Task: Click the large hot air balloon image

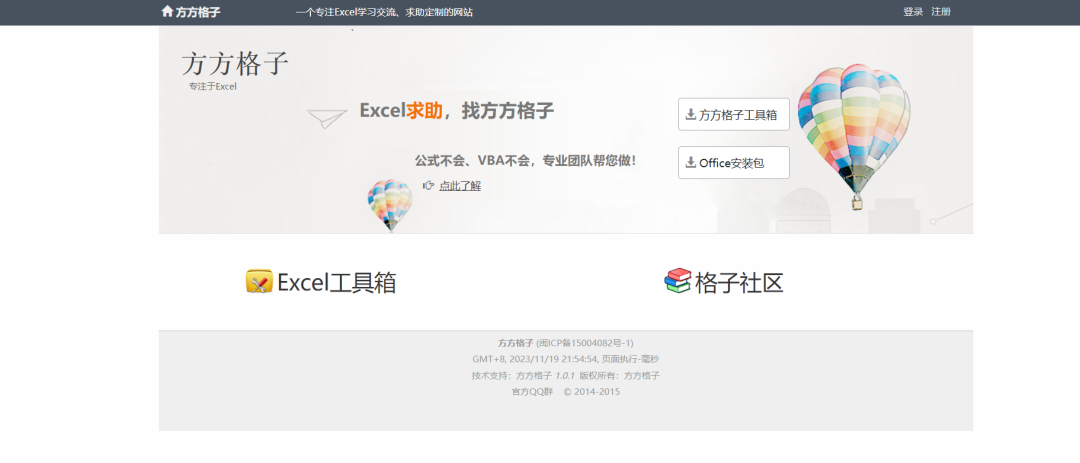Action: tap(853, 136)
